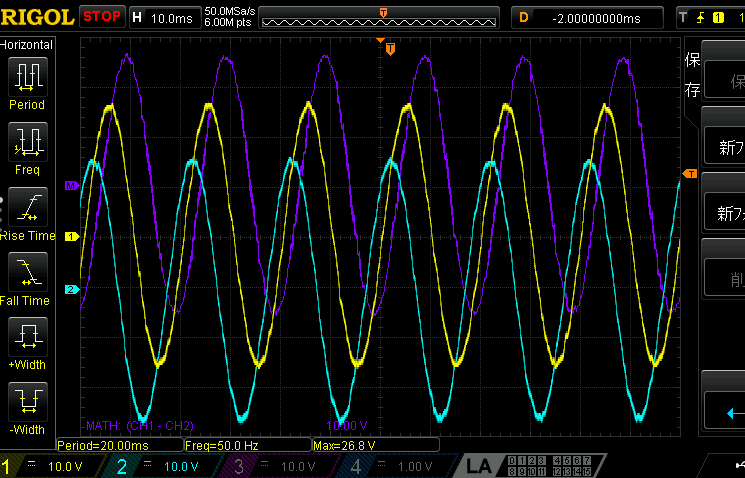Click the red STOP status button
The height and width of the screenshot is (478, 745).
tap(102, 17)
